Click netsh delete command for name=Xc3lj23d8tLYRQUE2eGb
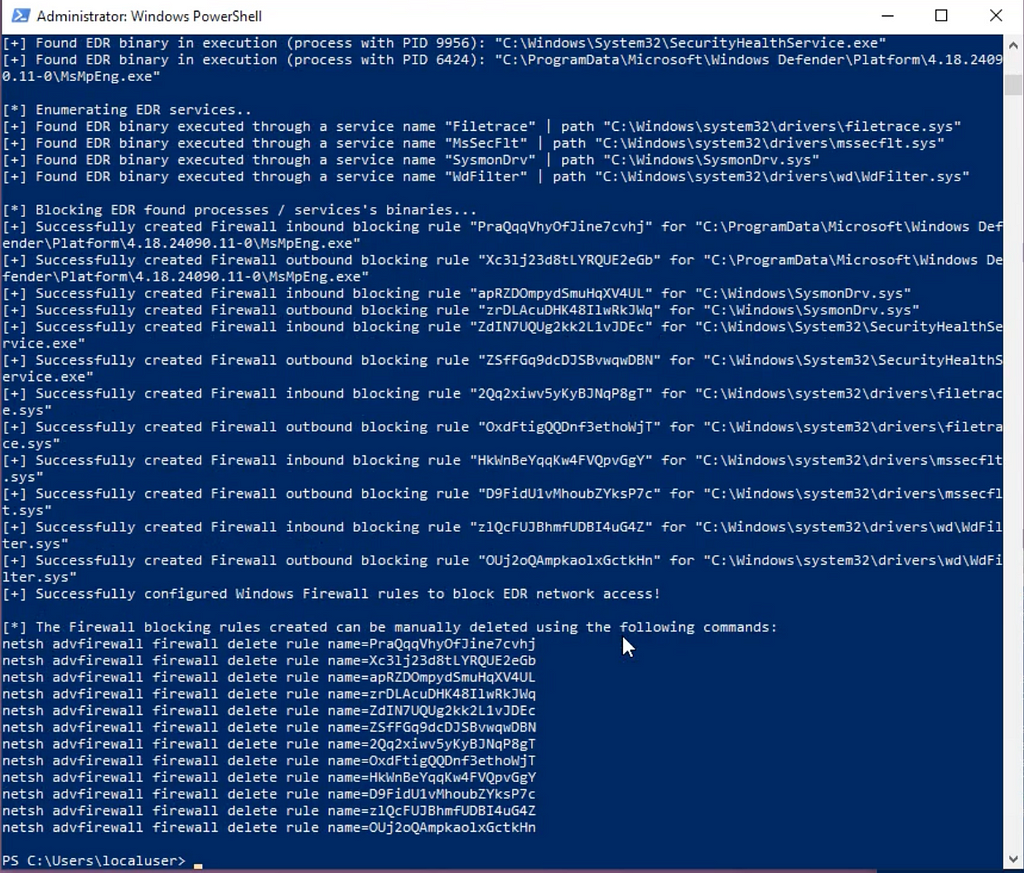 (x=269, y=661)
